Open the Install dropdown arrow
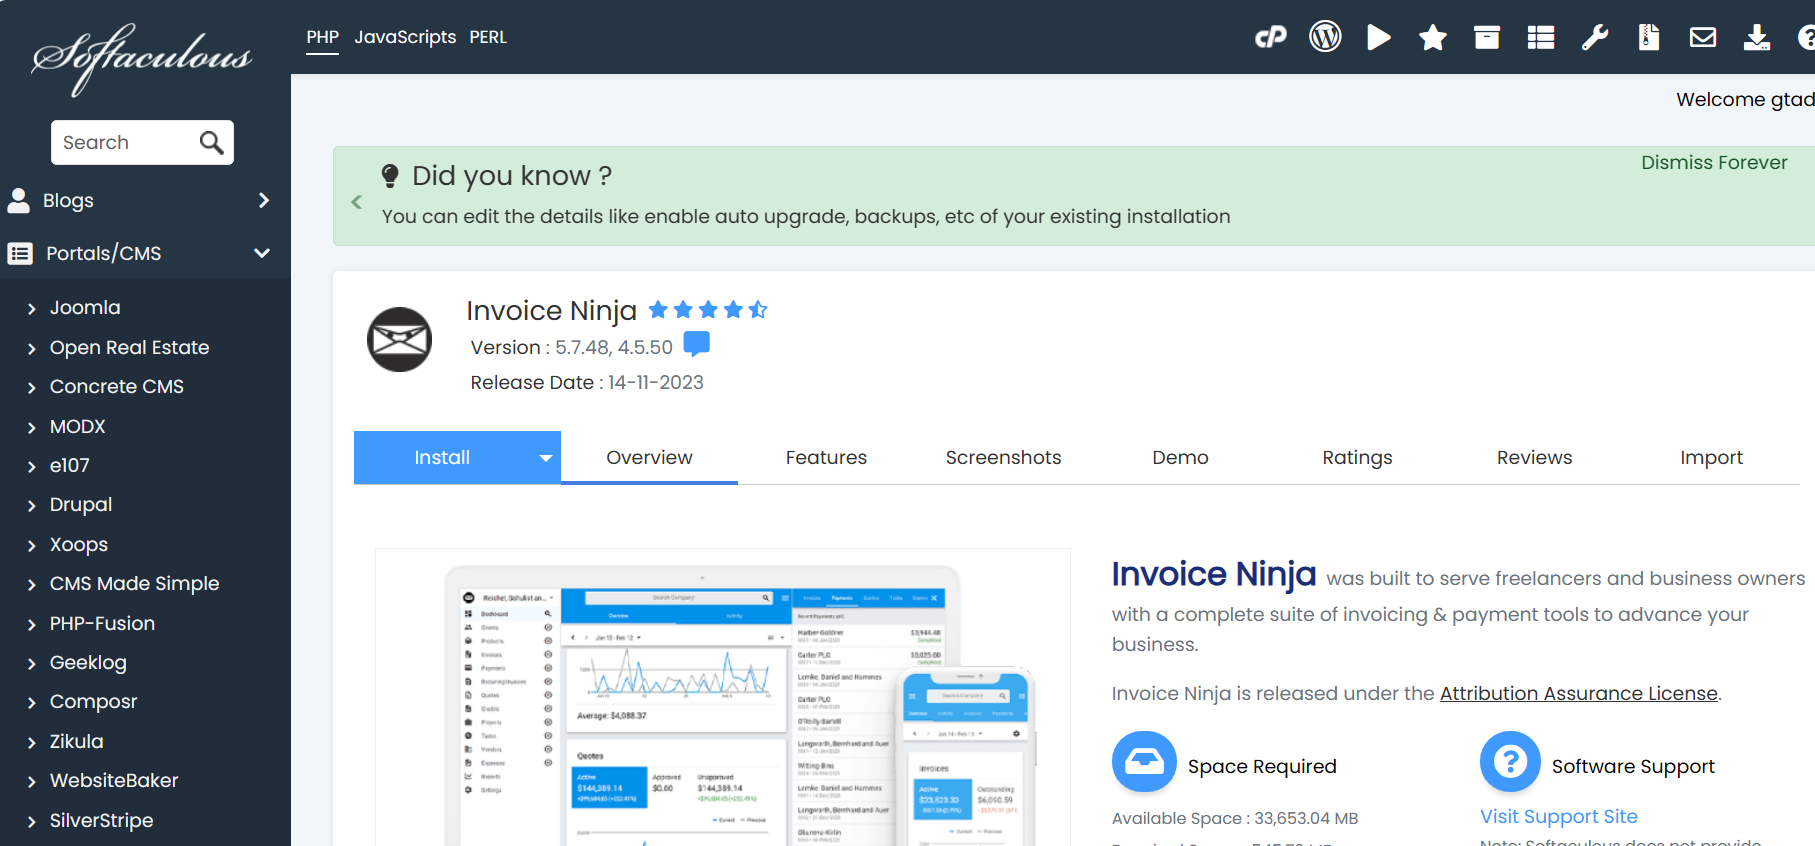 [x=546, y=458]
